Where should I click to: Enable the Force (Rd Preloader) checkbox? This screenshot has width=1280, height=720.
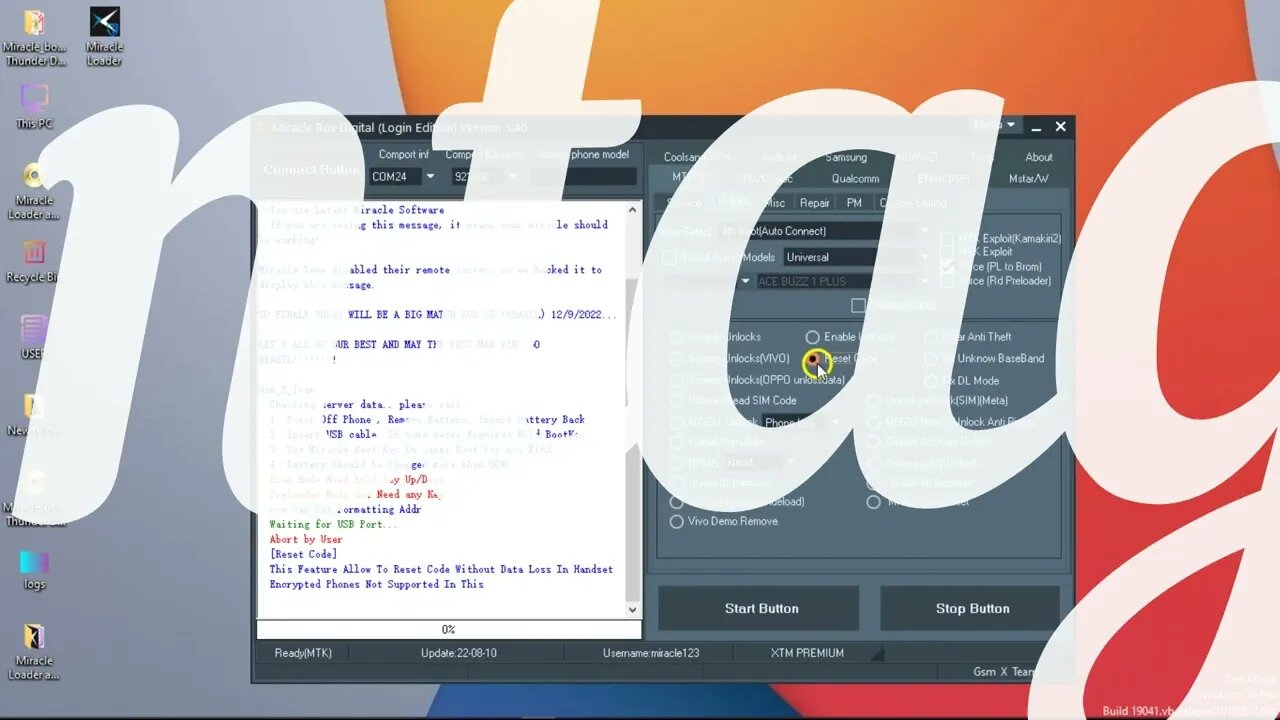click(x=947, y=281)
